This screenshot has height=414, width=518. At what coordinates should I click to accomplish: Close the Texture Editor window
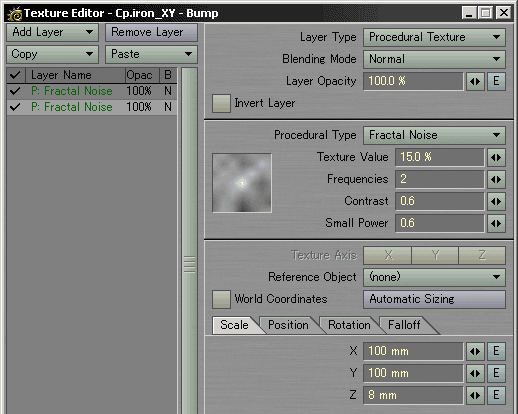coord(504,13)
